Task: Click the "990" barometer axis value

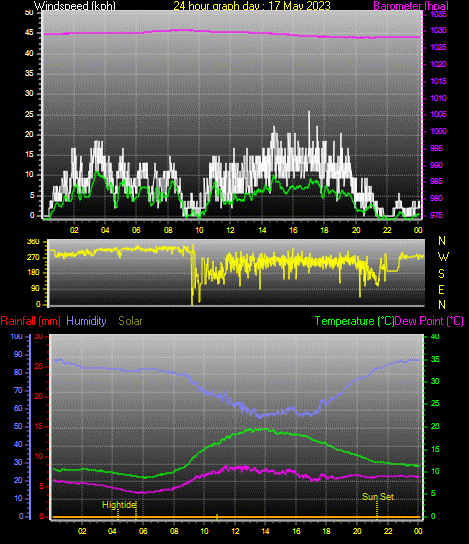Action: [436, 165]
